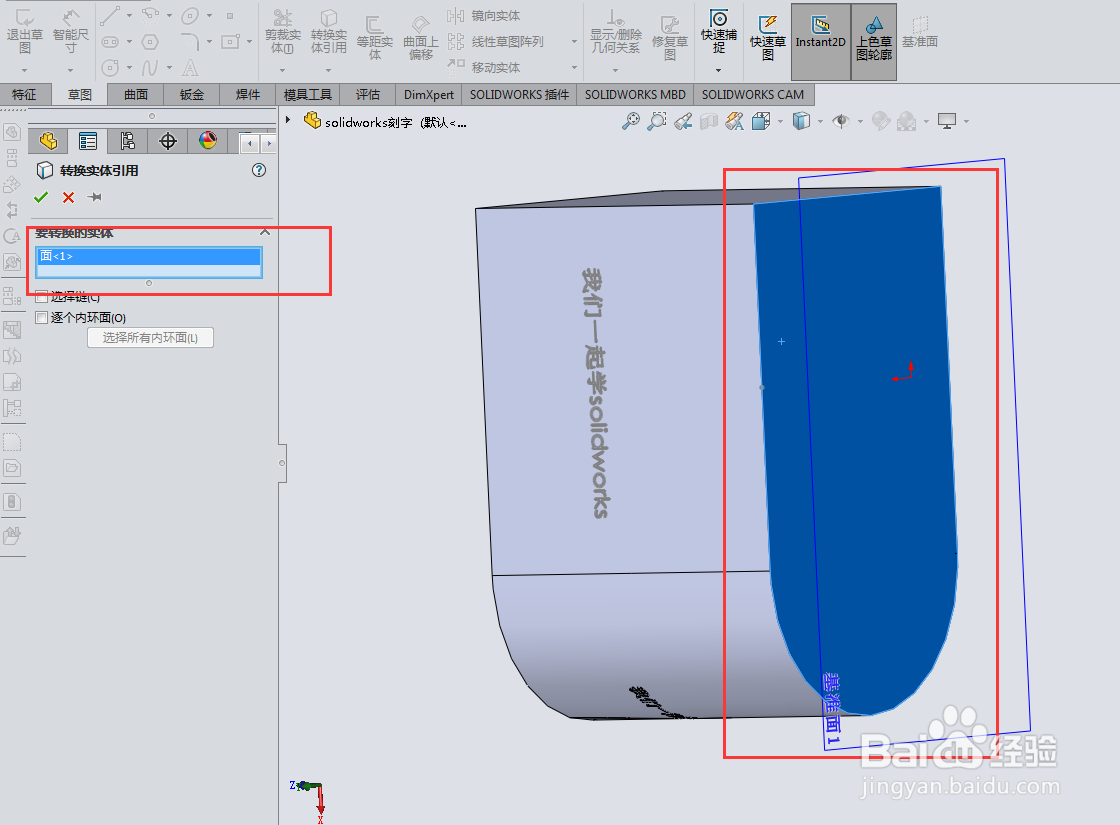This screenshot has height=825, width=1120.
Task: Switch to the 模具工具 tab
Action: [x=308, y=94]
